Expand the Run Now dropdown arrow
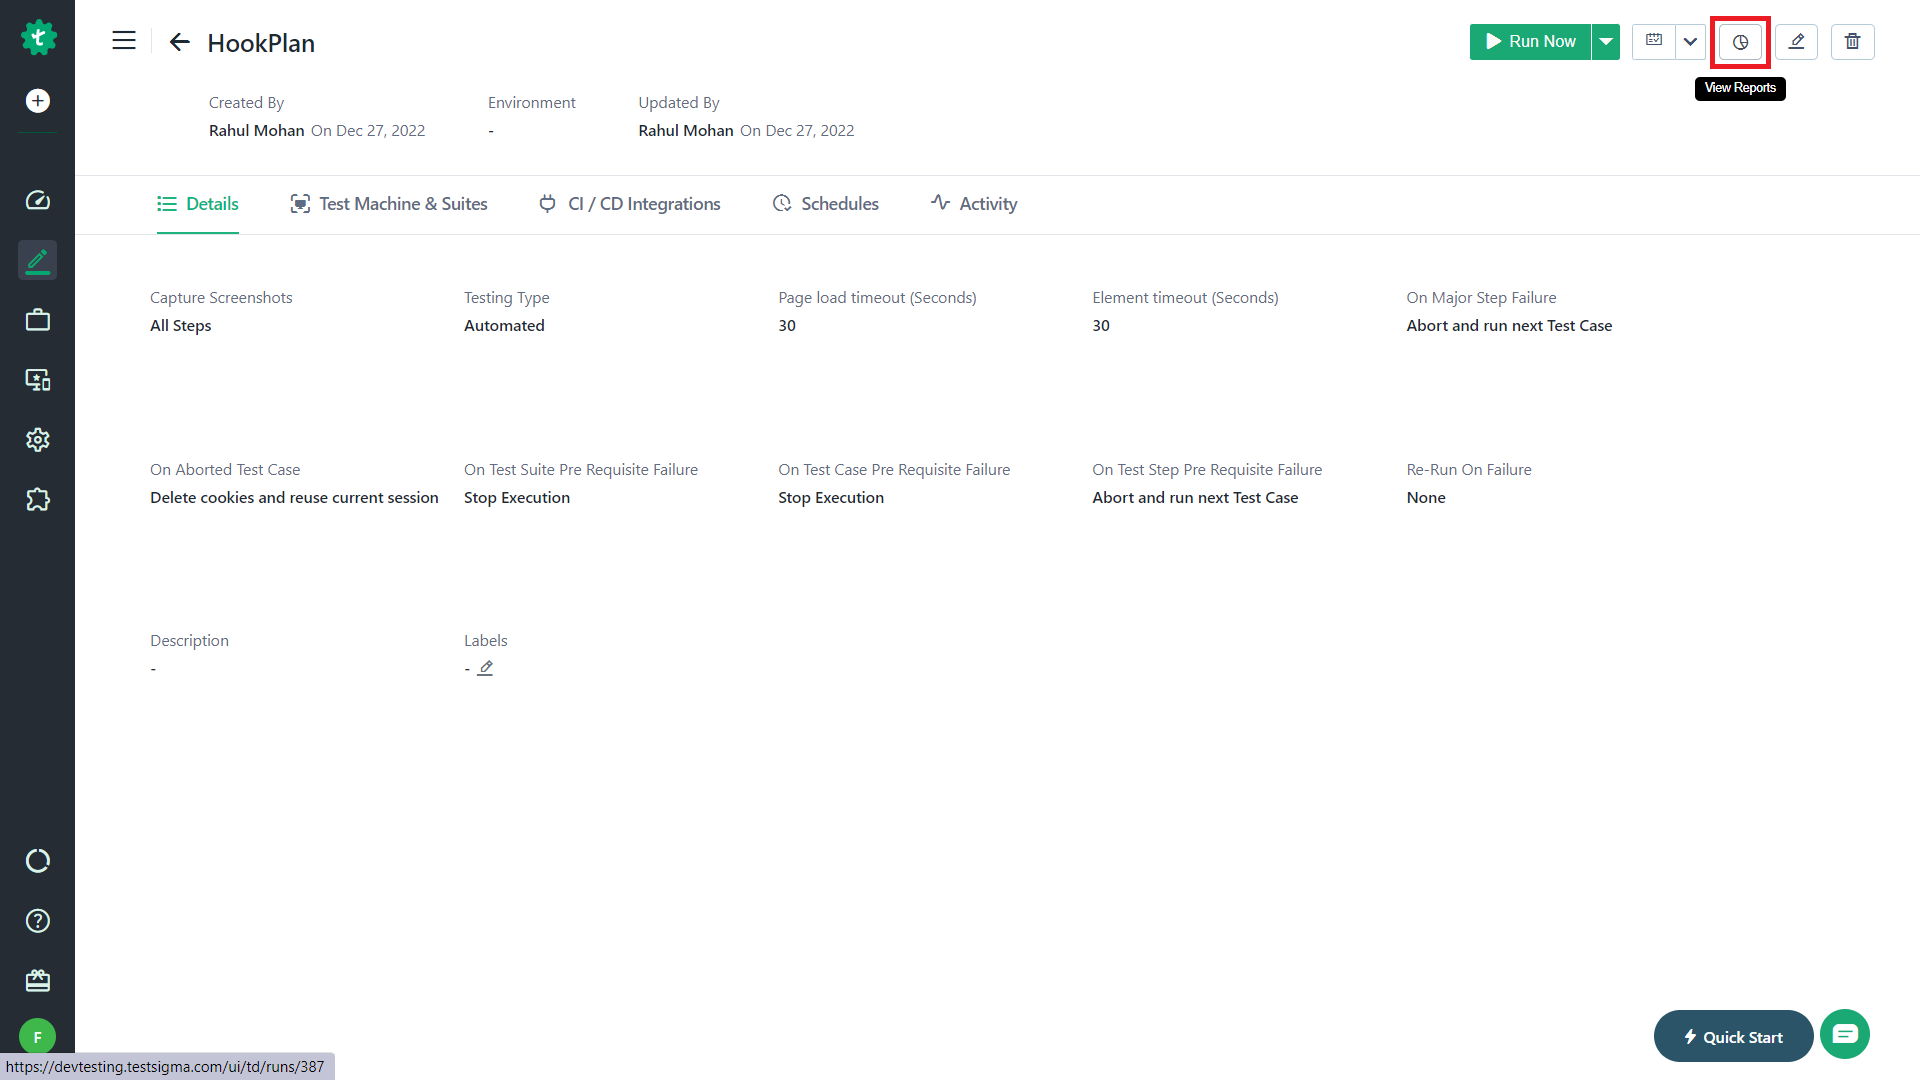The height and width of the screenshot is (1080, 1920). [1606, 42]
